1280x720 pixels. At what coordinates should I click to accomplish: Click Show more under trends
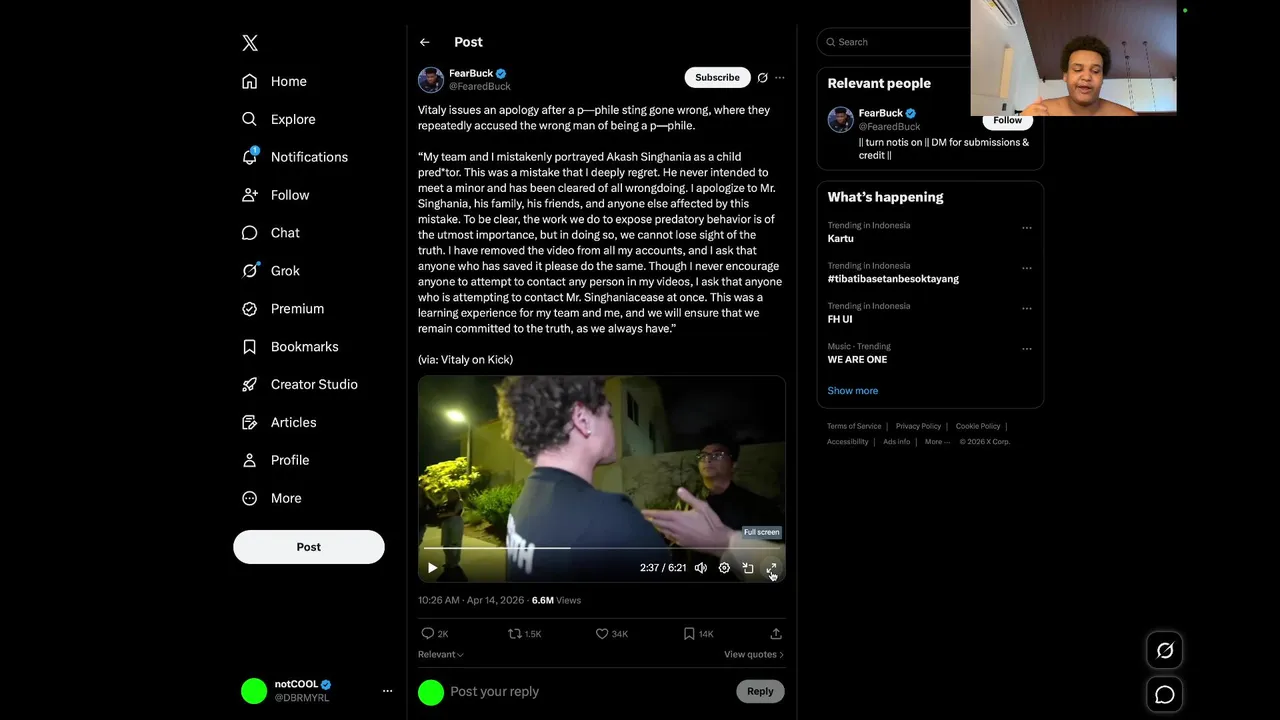click(x=853, y=391)
